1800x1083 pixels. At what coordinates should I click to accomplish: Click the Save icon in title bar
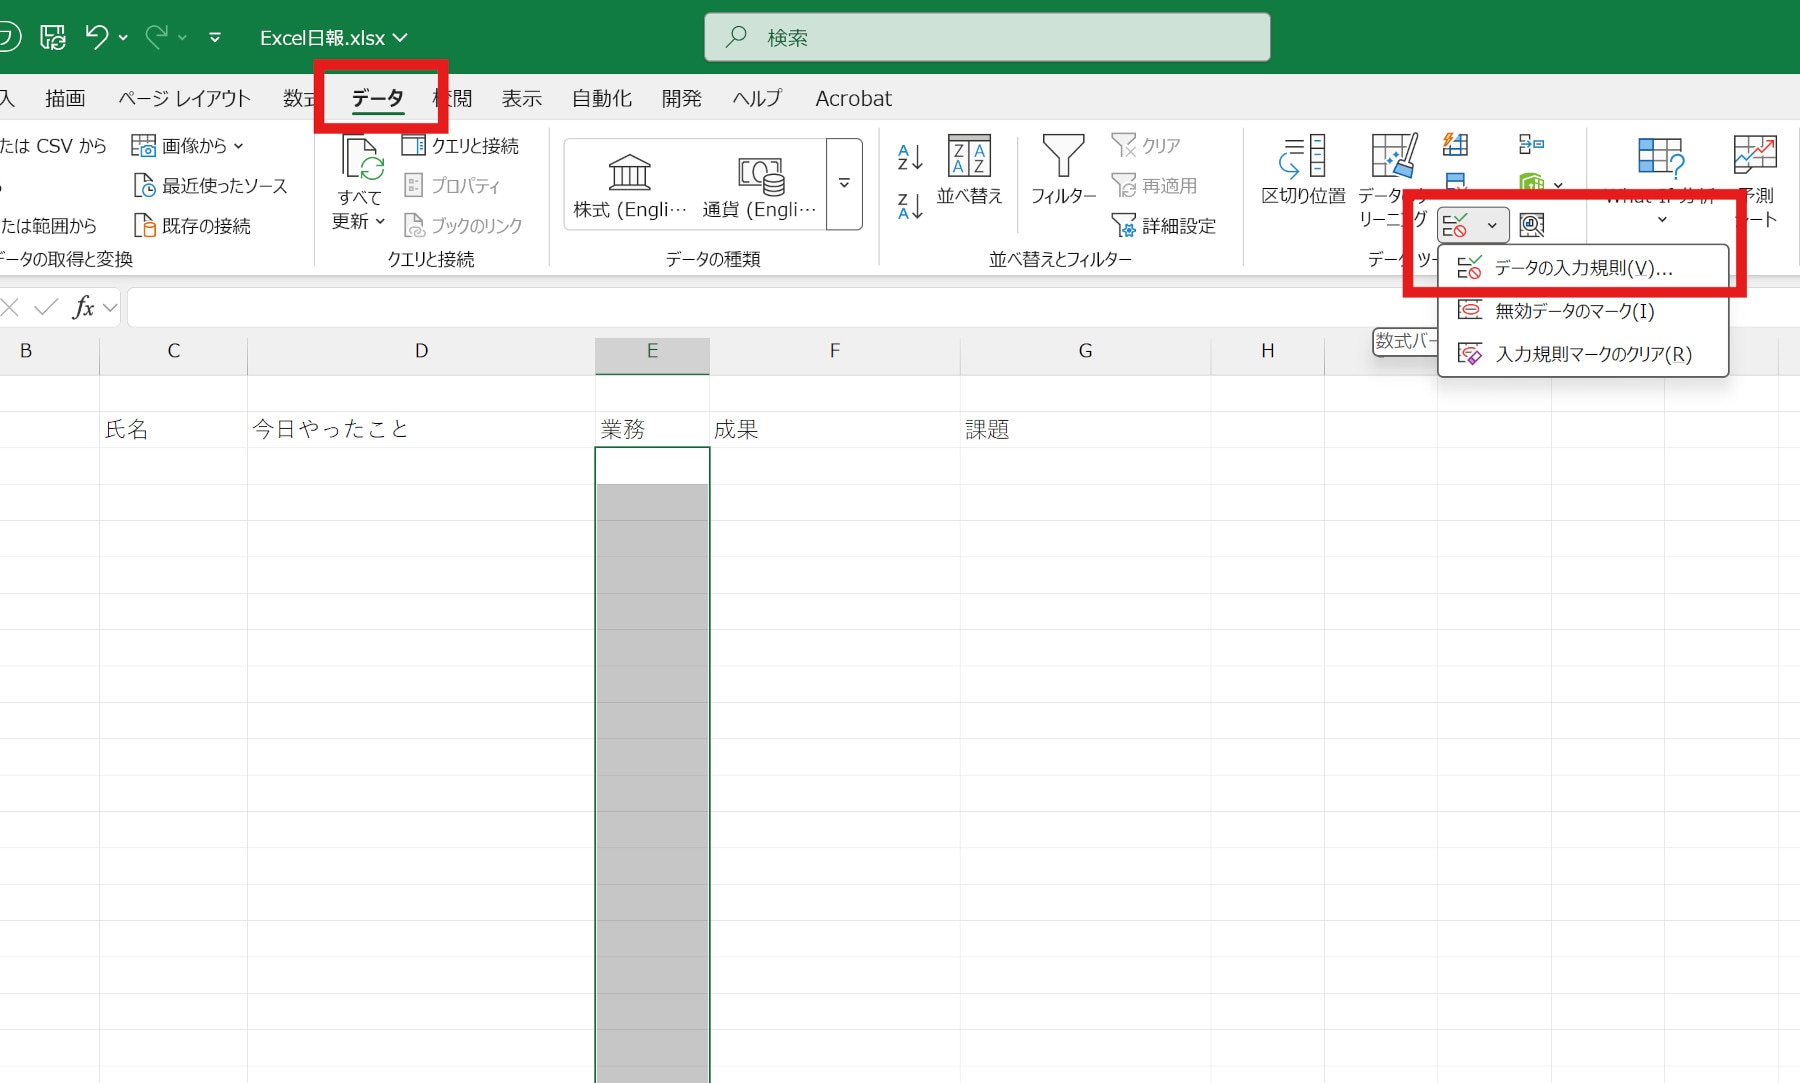(53, 38)
